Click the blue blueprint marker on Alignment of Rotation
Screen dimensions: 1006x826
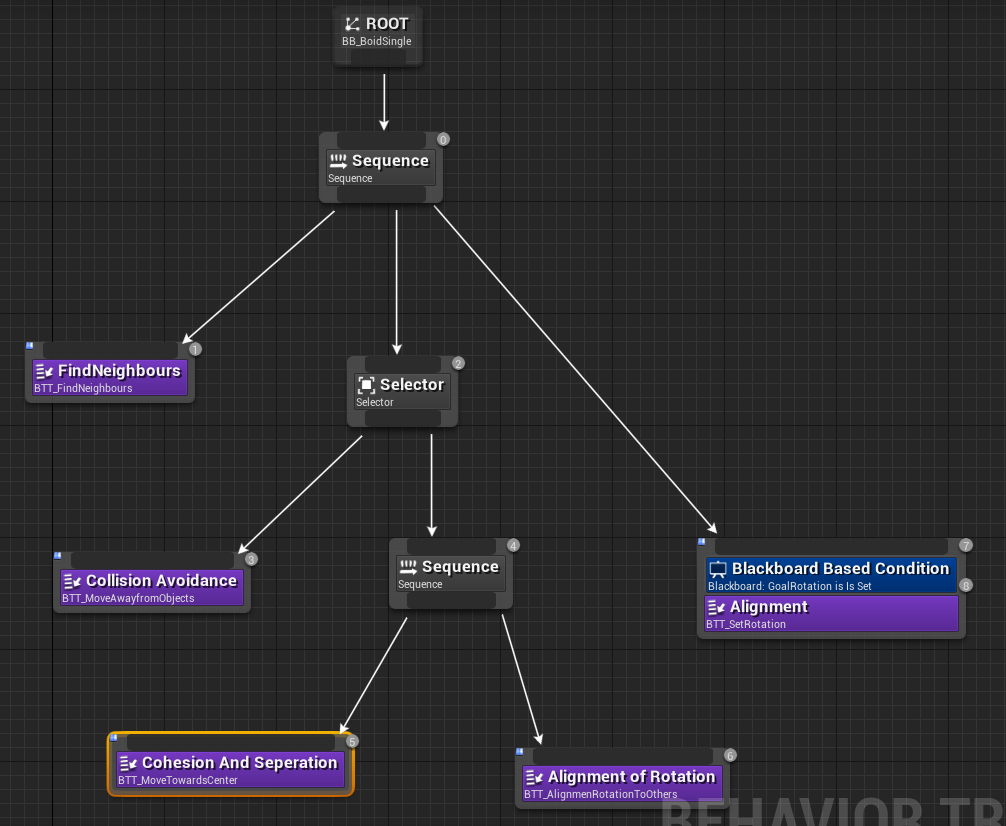click(520, 752)
